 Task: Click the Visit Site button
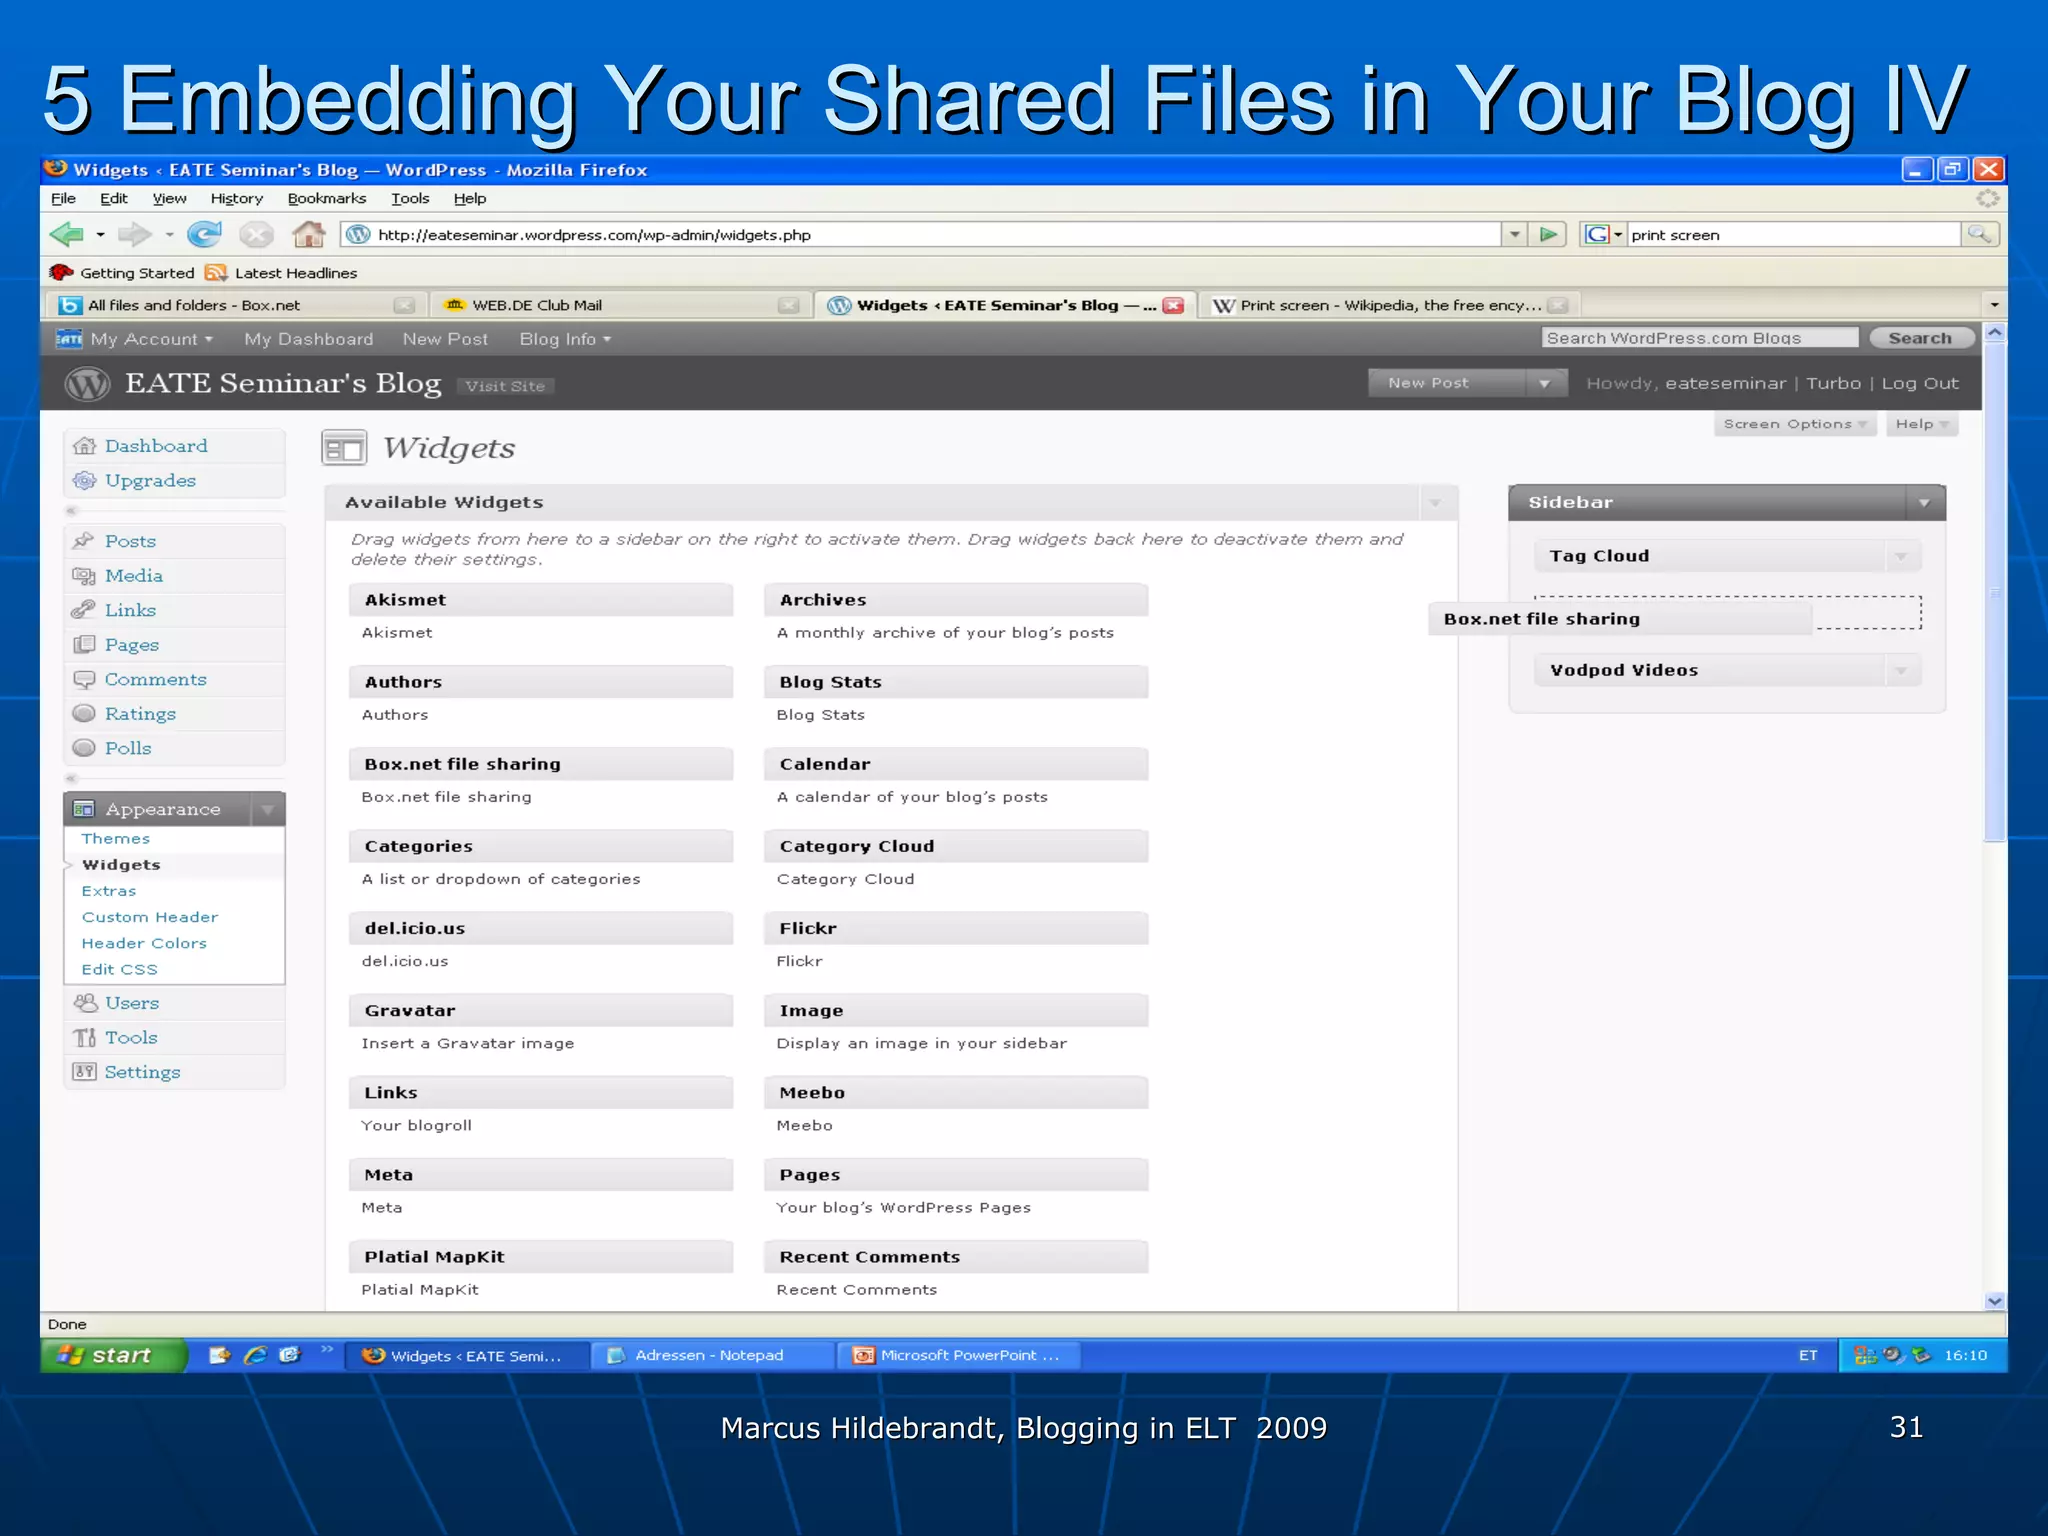click(x=505, y=386)
